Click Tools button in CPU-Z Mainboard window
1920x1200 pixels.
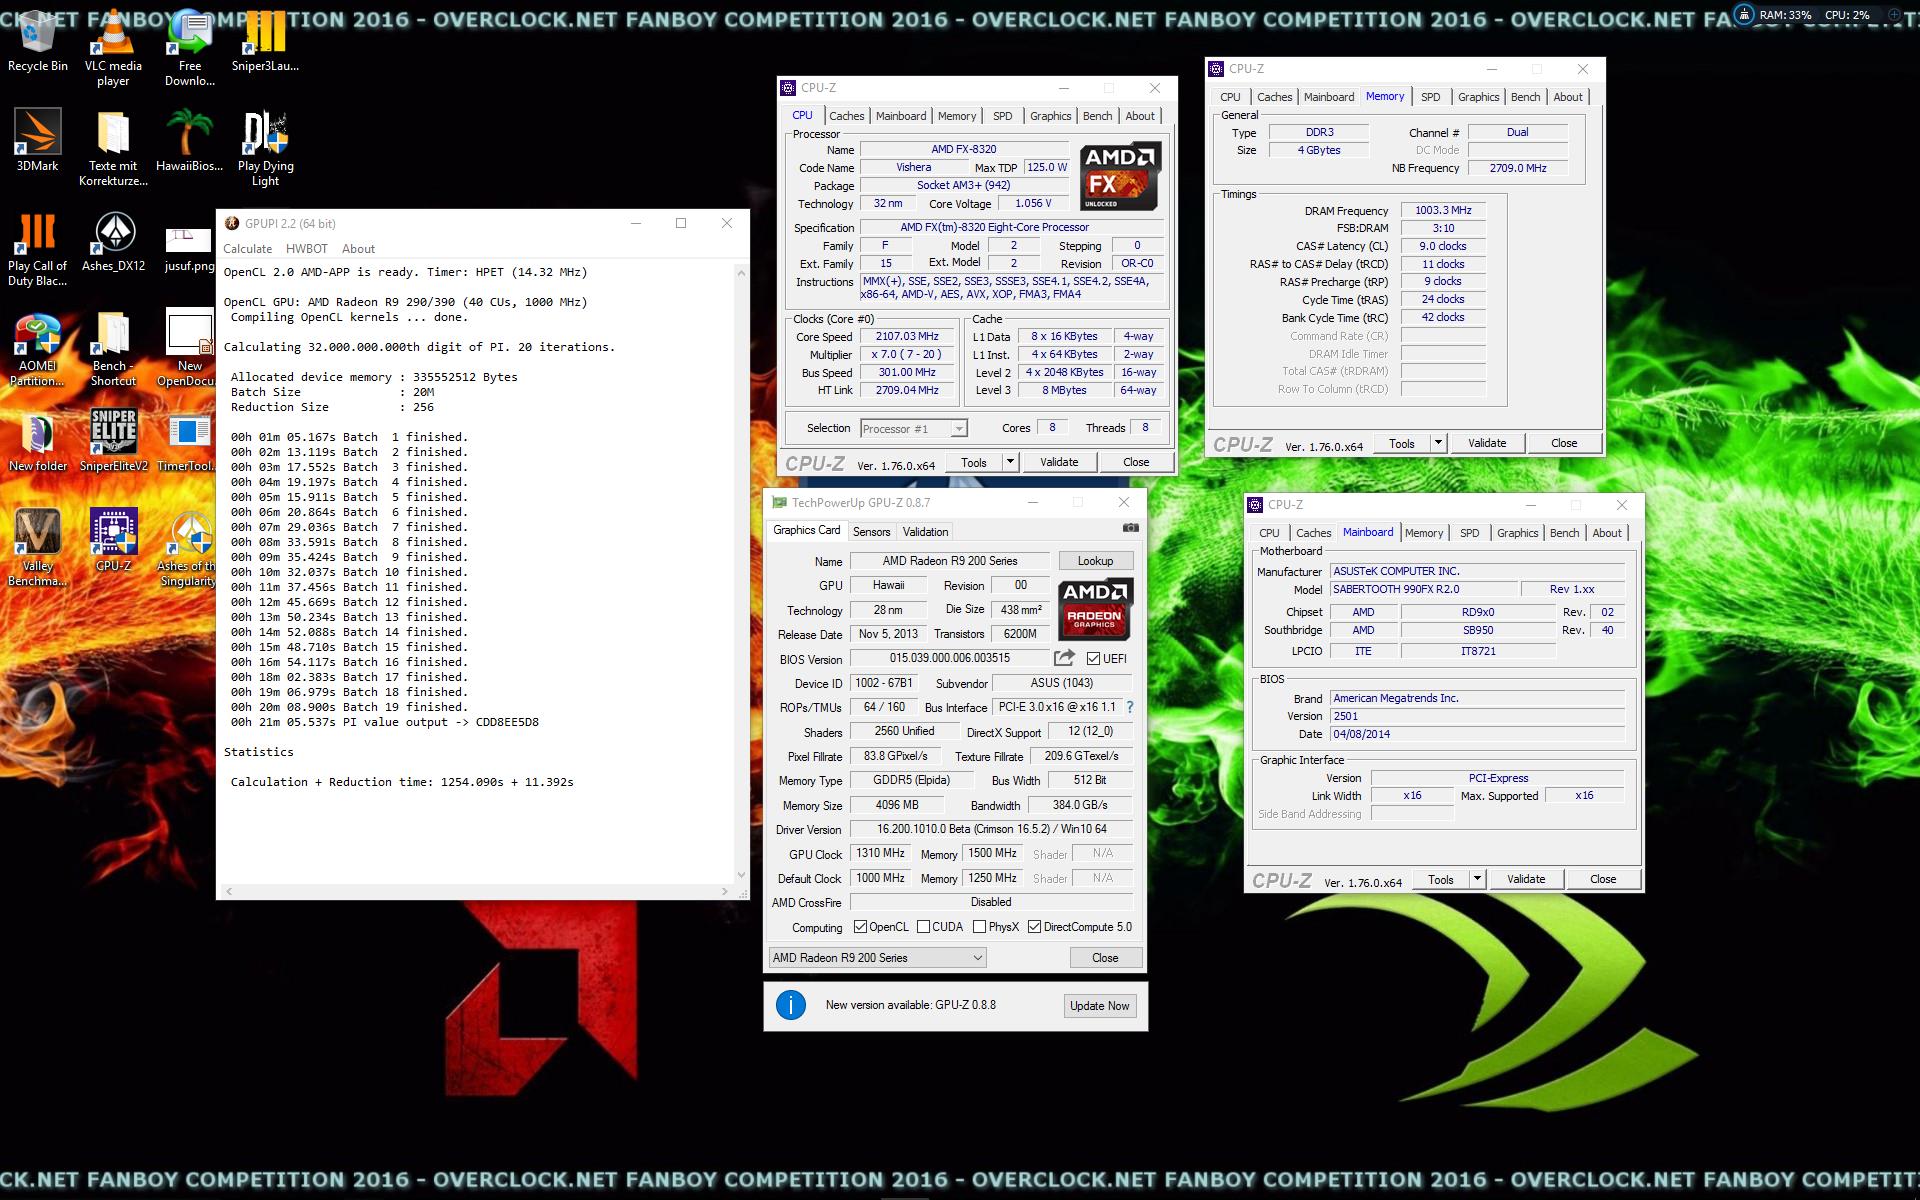(1440, 879)
